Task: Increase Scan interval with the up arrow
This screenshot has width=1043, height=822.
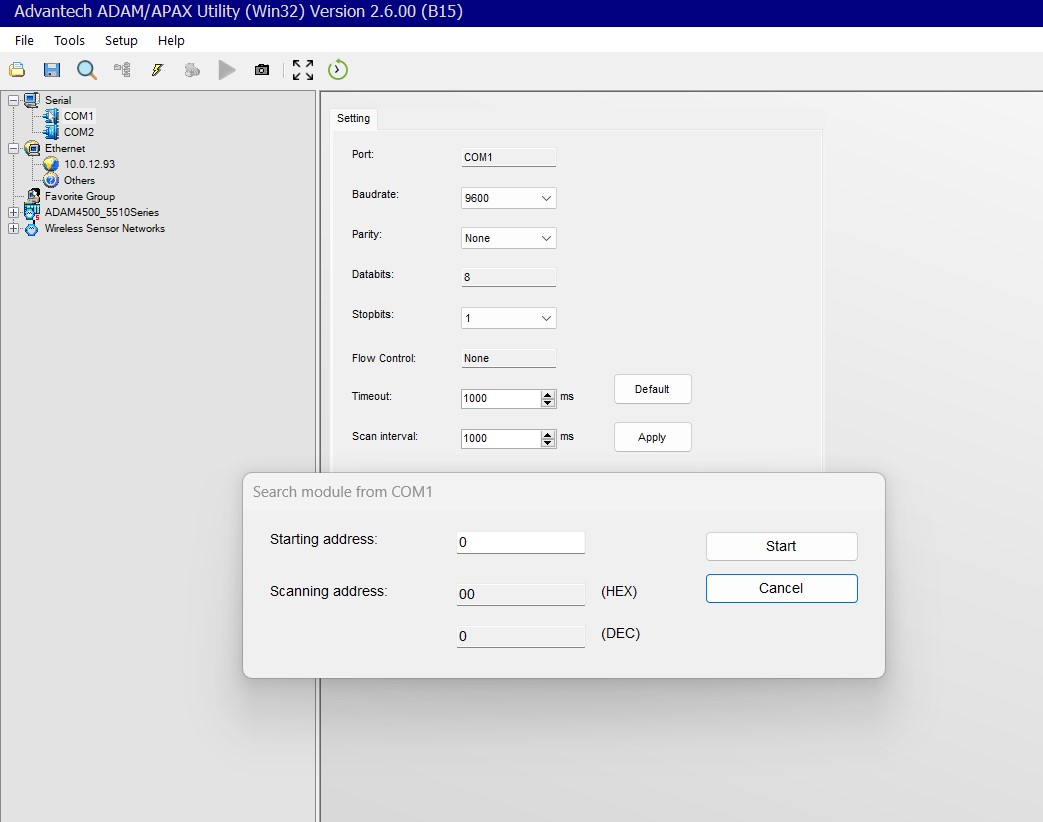Action: click(x=547, y=434)
